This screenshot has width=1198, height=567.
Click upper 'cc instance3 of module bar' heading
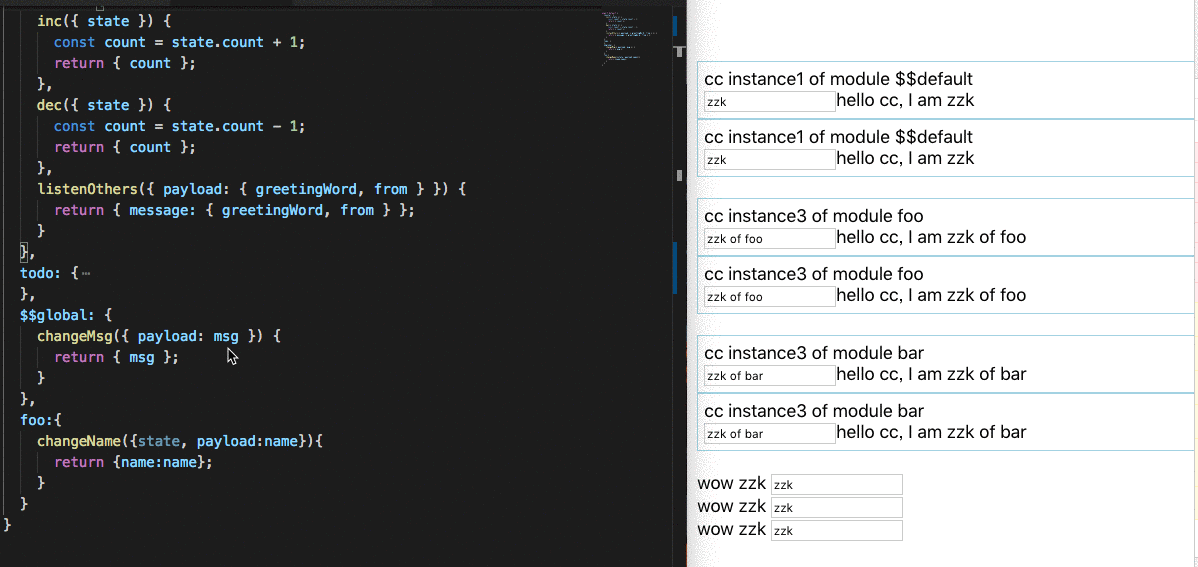click(814, 353)
